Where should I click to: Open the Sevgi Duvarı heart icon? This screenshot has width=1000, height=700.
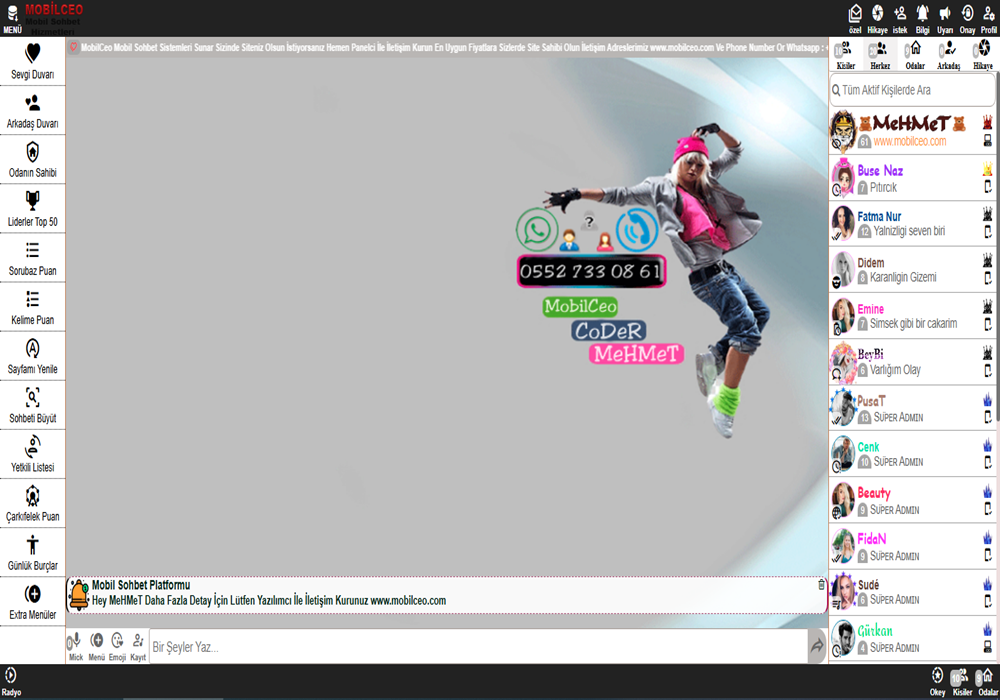pos(33,54)
